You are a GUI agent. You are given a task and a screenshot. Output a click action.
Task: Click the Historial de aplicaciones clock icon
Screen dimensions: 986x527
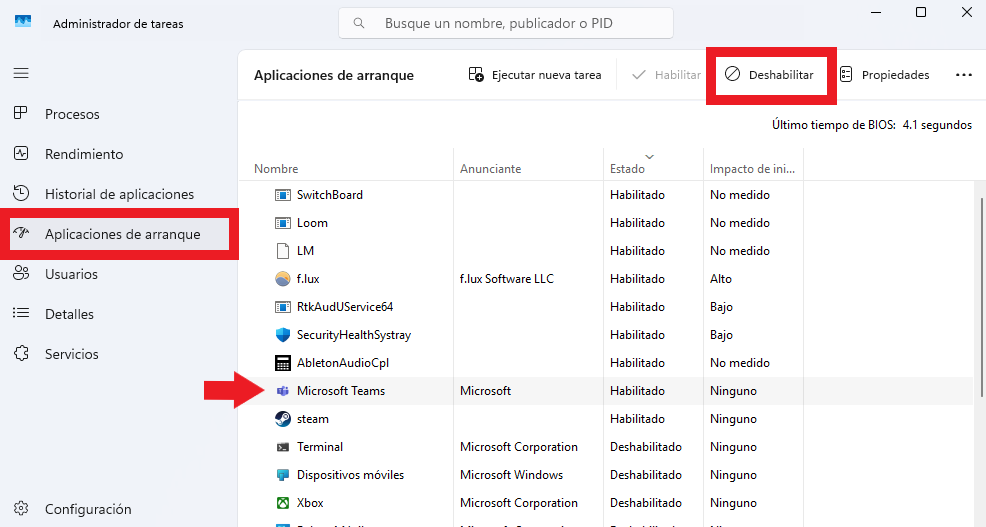(x=21, y=193)
